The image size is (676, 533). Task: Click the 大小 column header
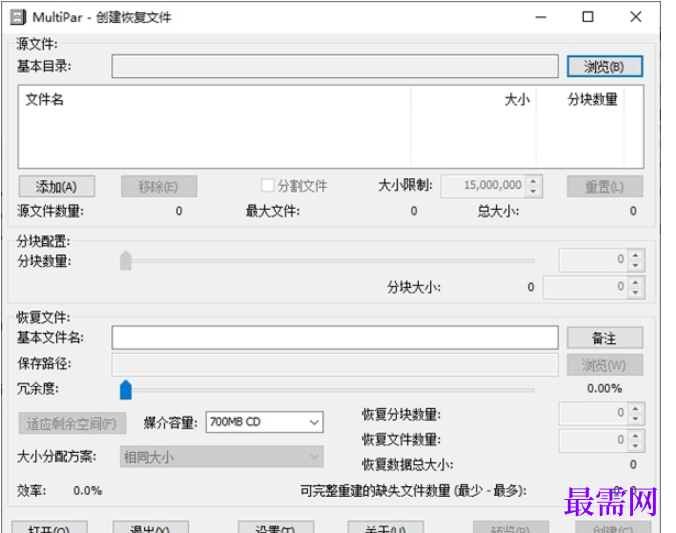[517, 100]
